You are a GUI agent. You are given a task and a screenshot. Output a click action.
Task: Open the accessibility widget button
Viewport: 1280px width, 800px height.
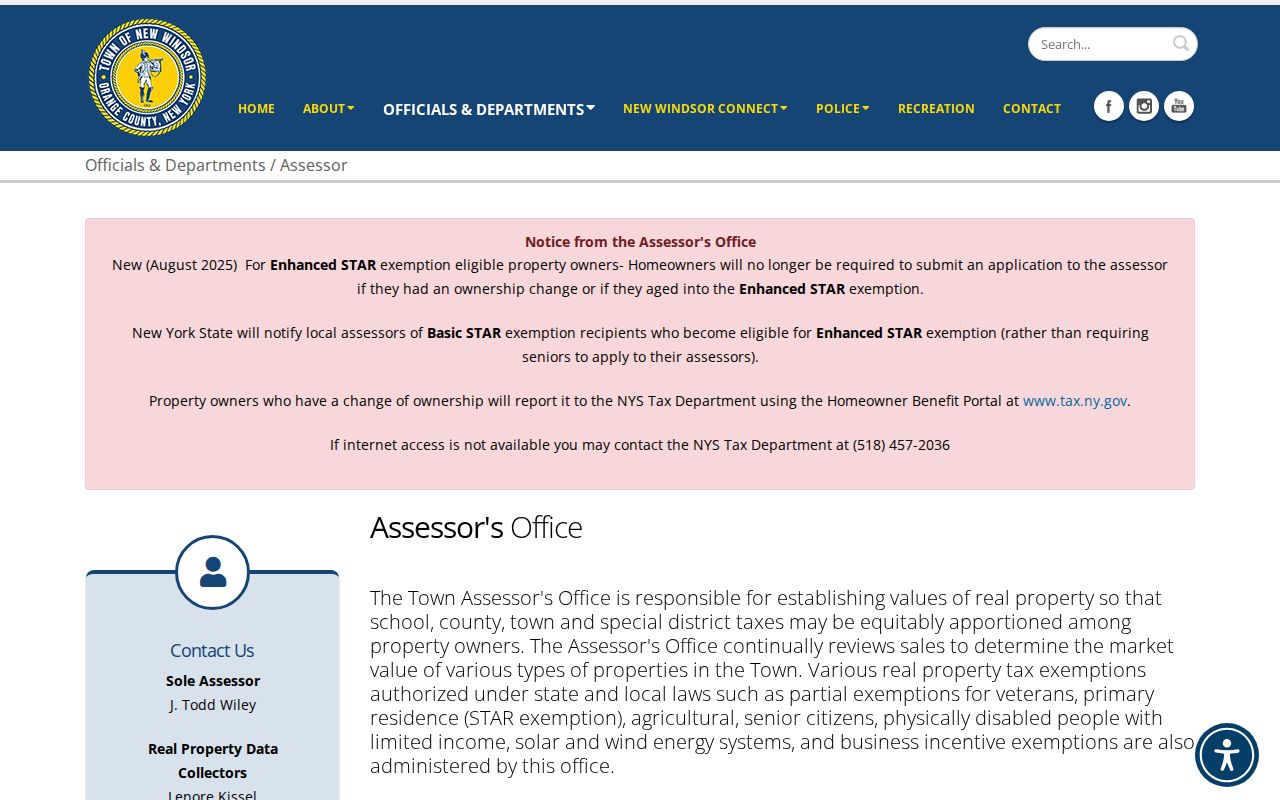(1227, 755)
